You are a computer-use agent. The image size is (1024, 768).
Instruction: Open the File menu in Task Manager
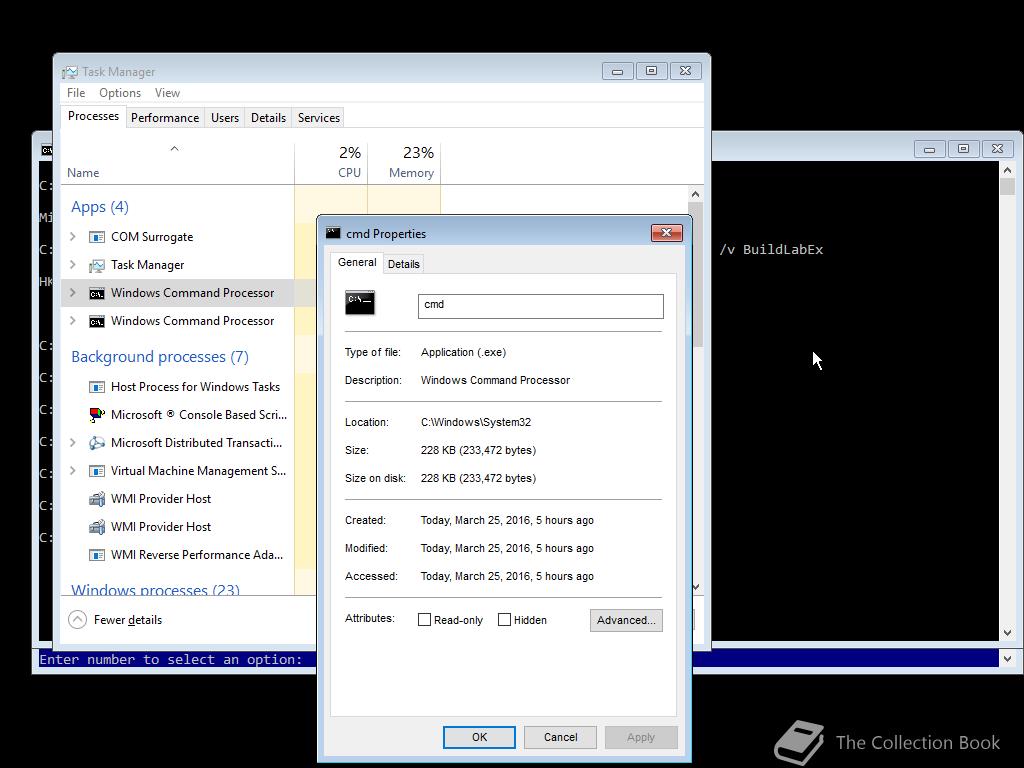click(x=76, y=93)
